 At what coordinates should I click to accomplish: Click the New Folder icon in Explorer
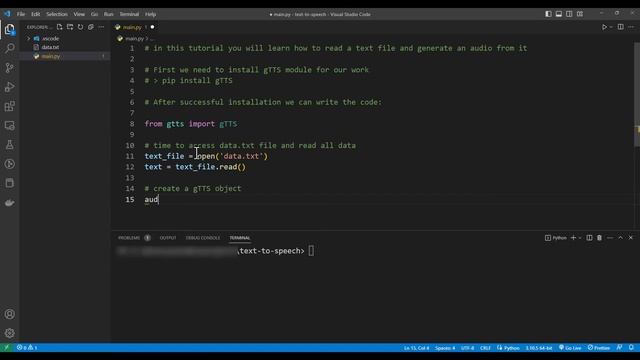70,27
